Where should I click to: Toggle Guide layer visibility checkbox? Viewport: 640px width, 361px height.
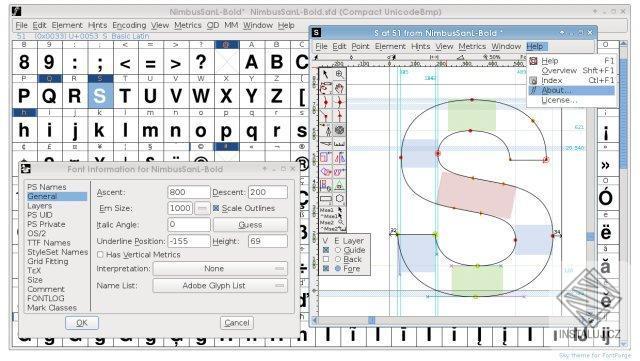click(326, 250)
